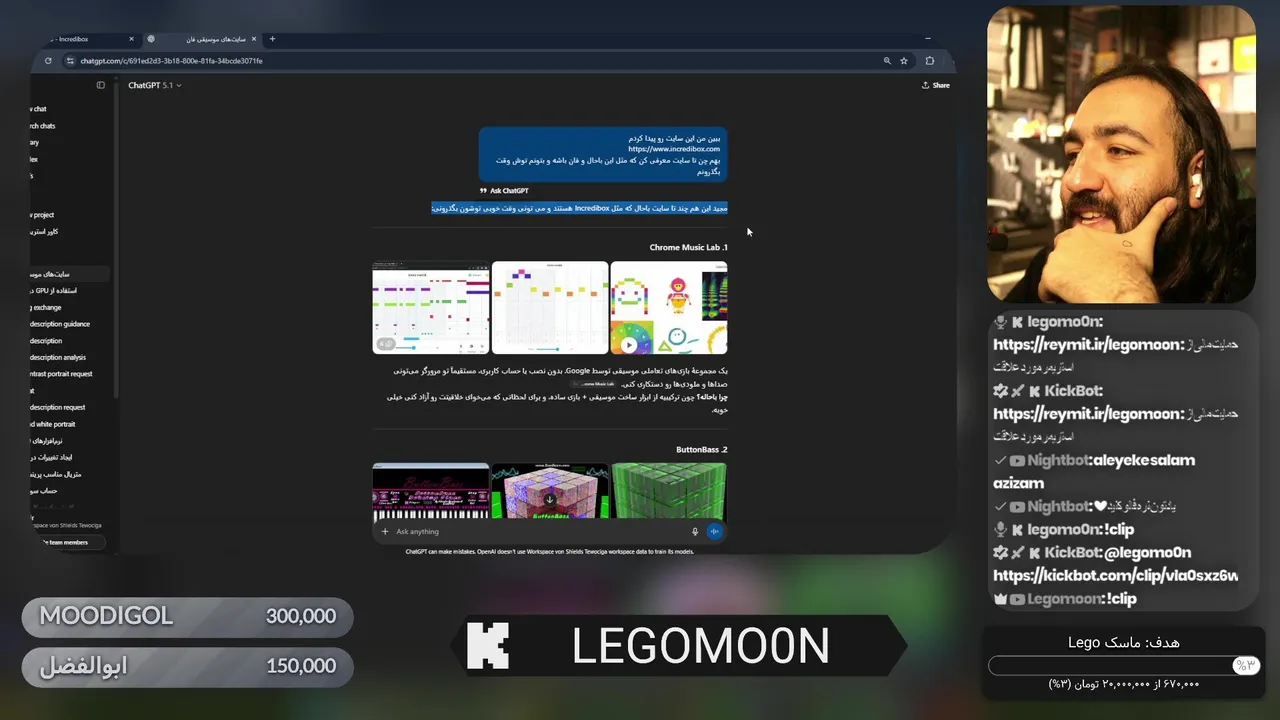Click the reymit.ir/legomoon link in legomo0n message

tap(1088, 344)
